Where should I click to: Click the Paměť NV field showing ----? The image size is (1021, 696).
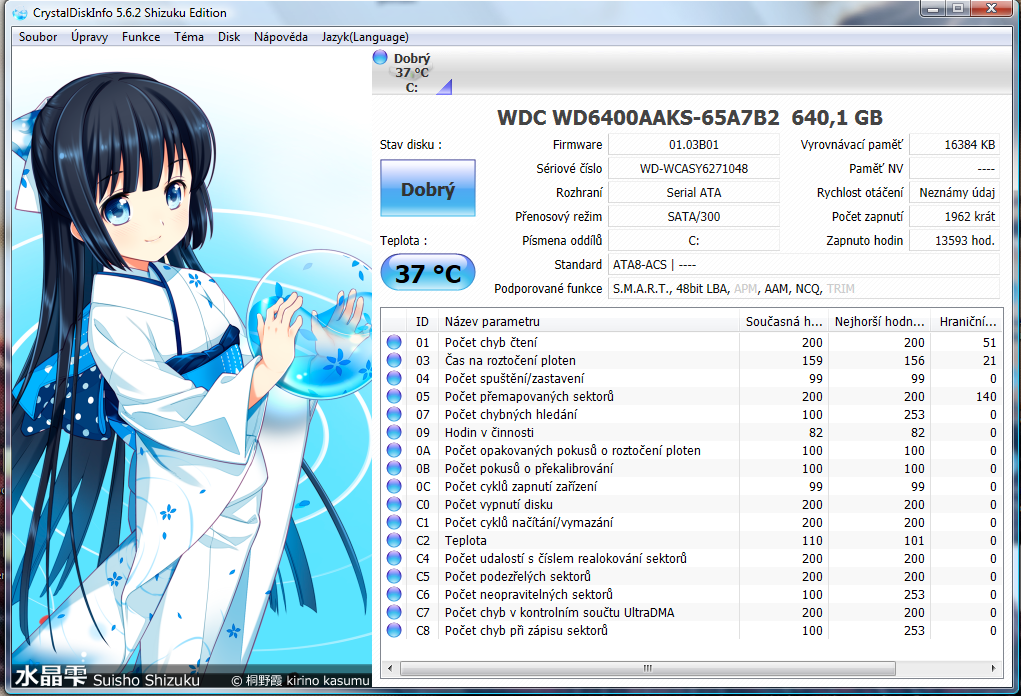point(954,169)
